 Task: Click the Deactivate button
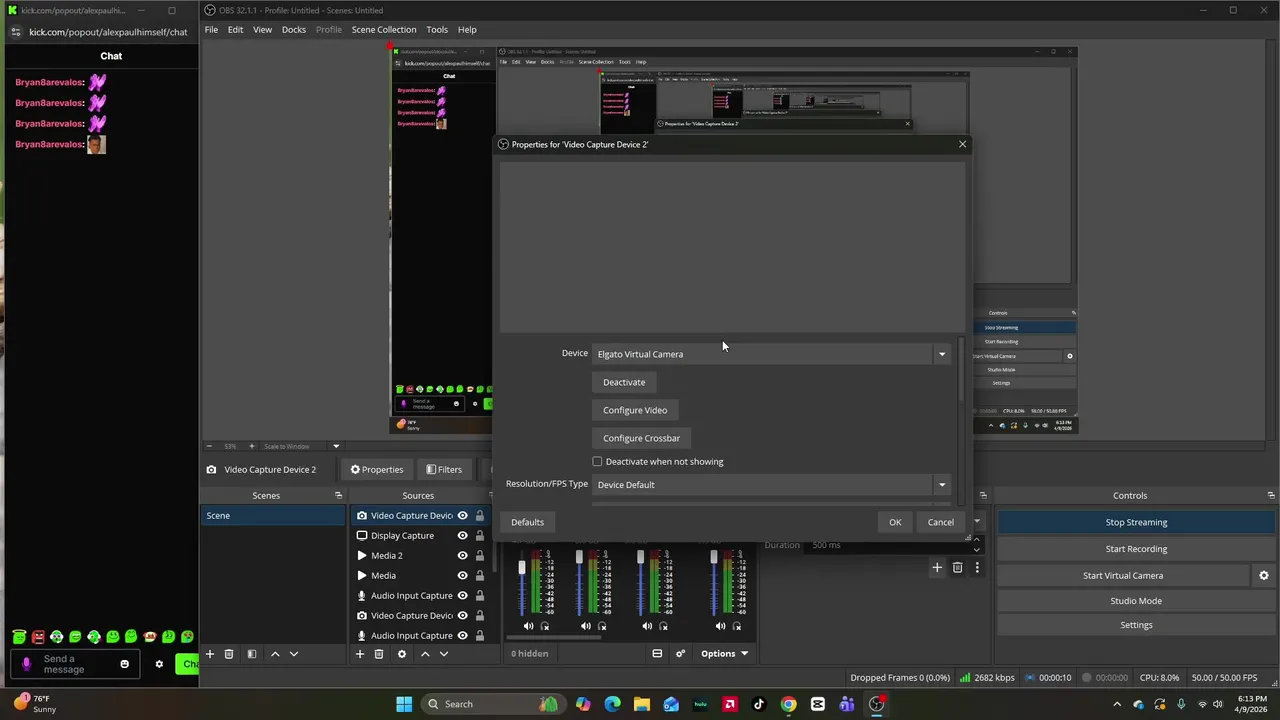tap(624, 382)
